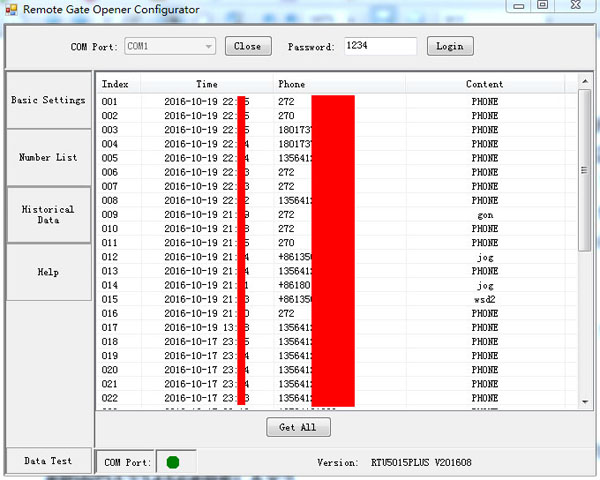Click the version text RTU5015PLUS V201608

point(421,463)
